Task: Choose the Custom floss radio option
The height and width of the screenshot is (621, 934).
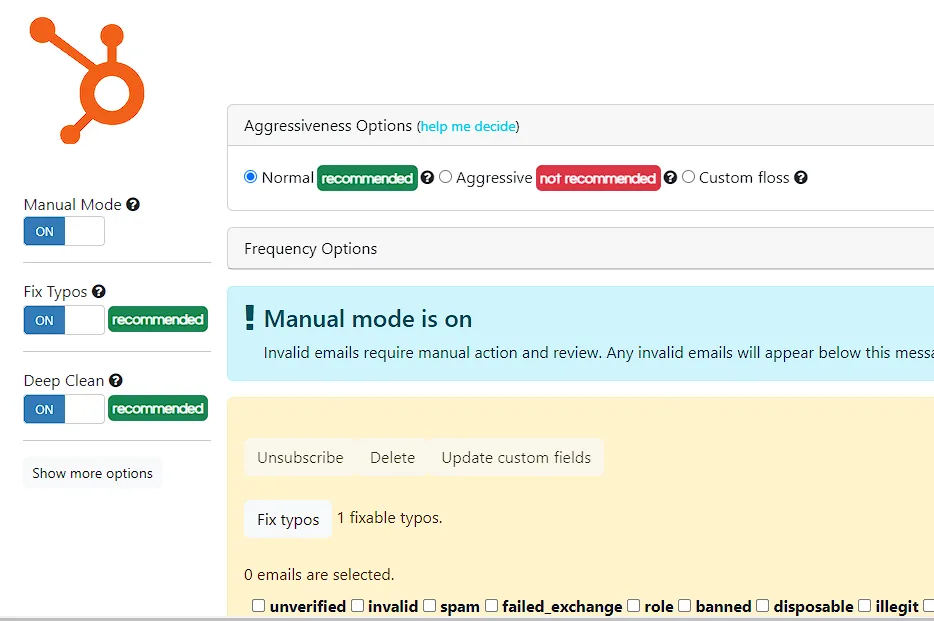Action: click(689, 177)
